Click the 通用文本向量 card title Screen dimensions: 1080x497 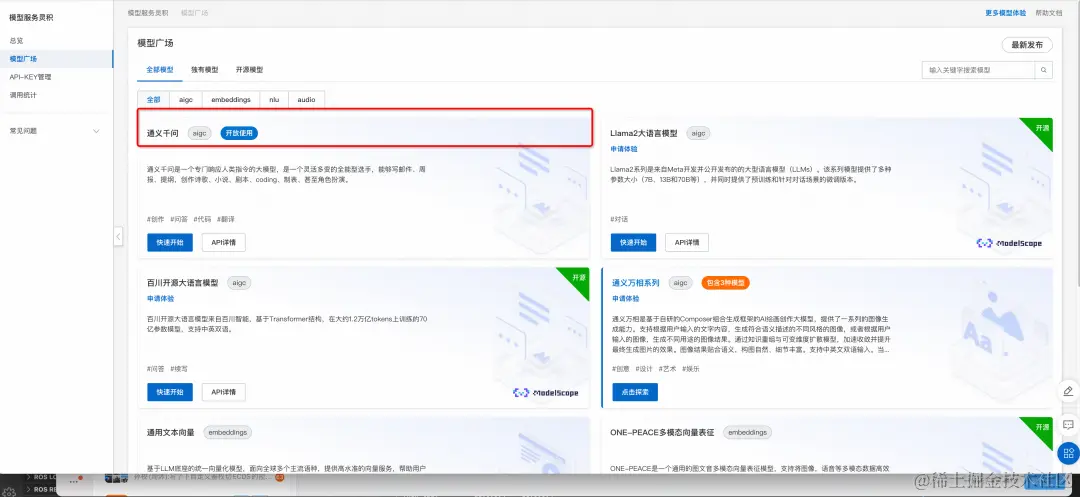(x=171, y=433)
